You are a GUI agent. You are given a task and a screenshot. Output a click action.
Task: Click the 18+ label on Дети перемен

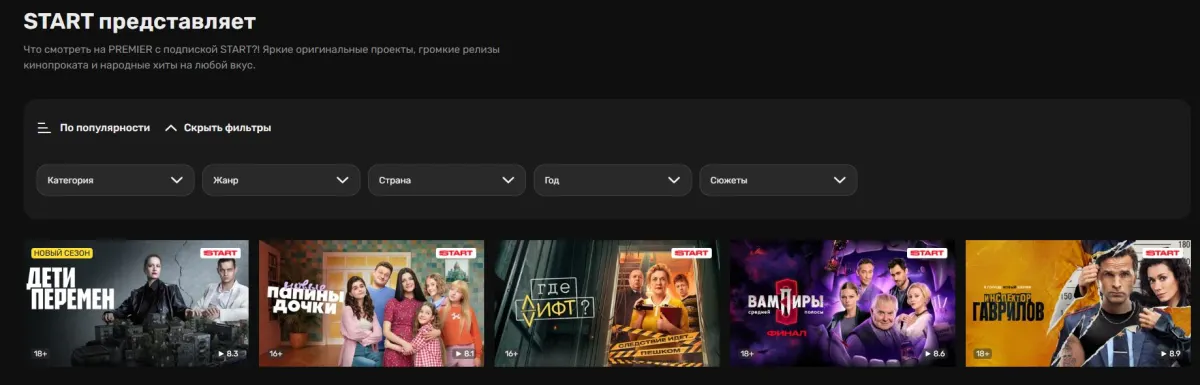tap(41, 354)
